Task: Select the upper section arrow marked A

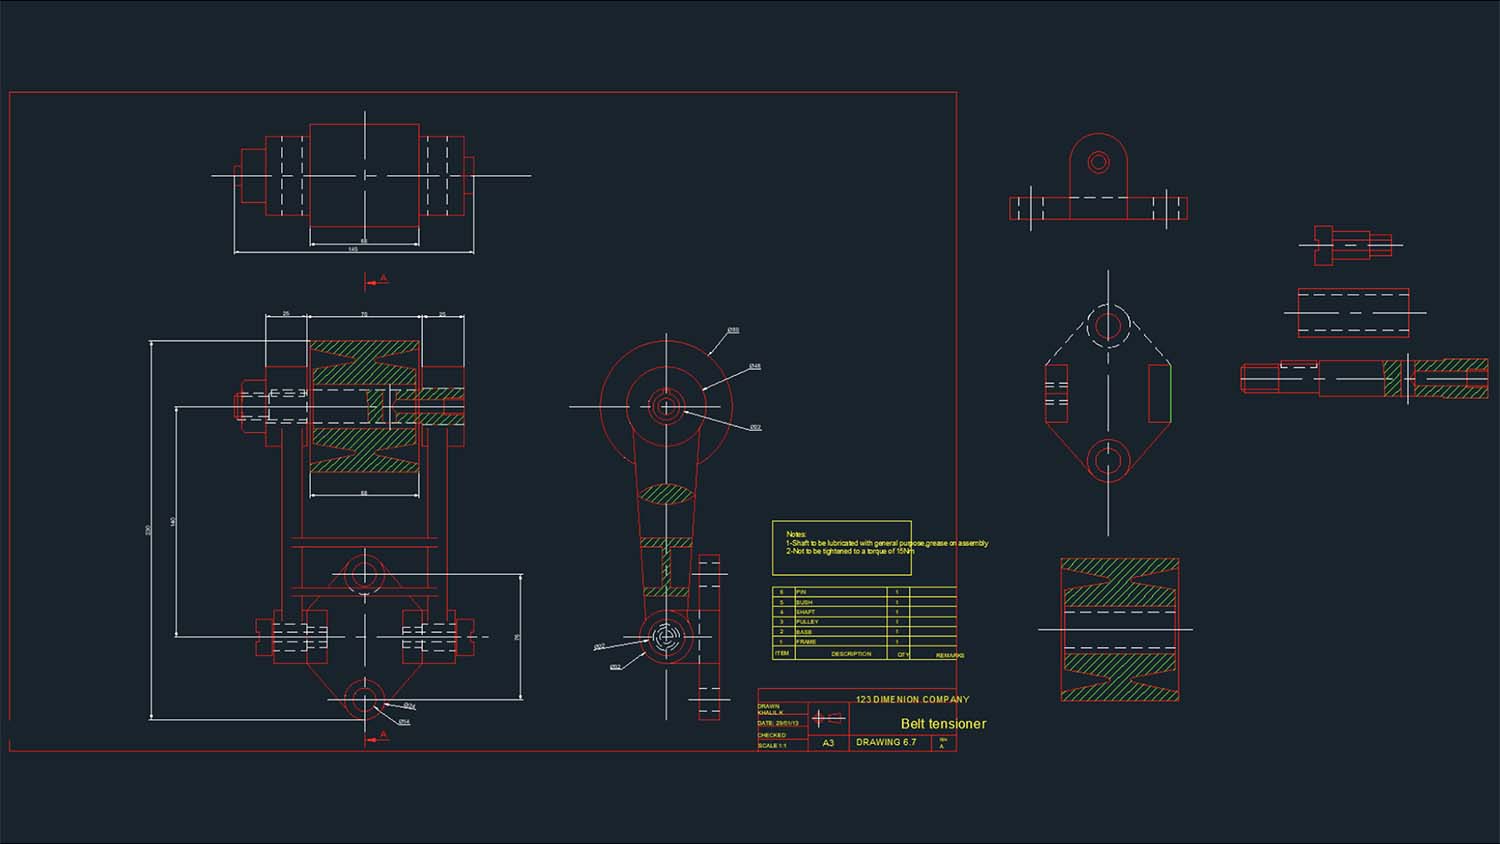Action: click(377, 282)
